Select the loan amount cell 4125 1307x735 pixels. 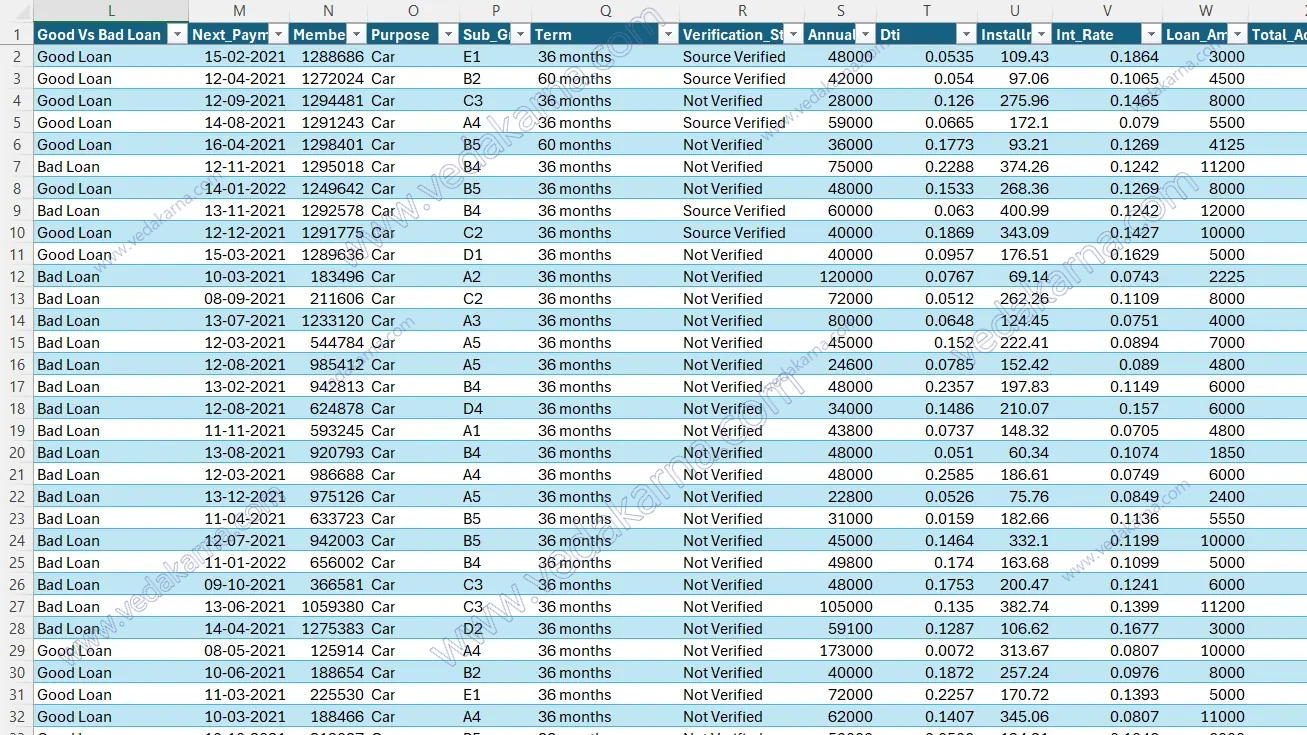[1206, 144]
